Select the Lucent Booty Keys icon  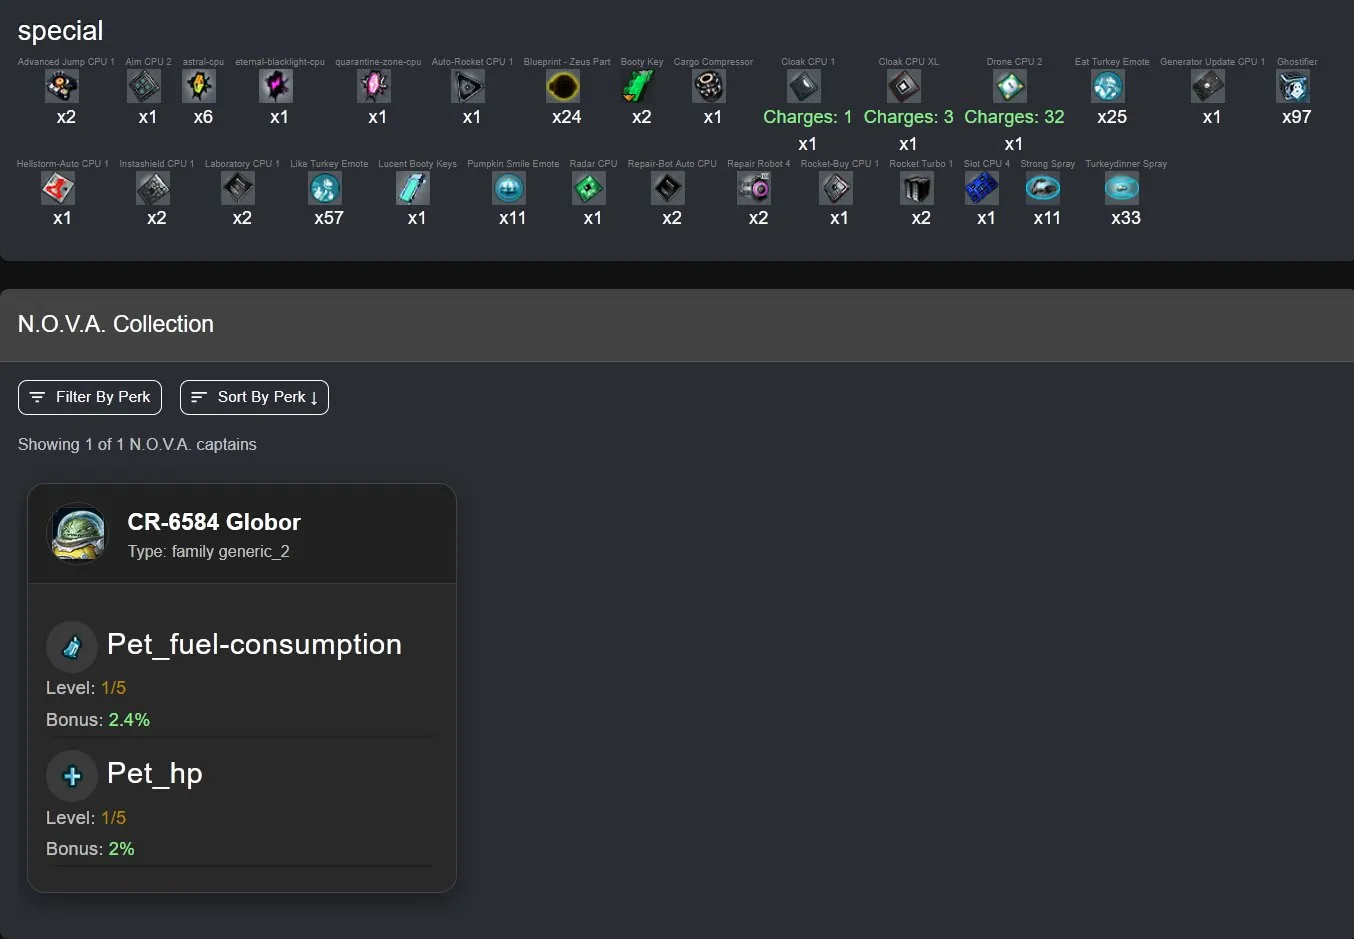pos(413,188)
